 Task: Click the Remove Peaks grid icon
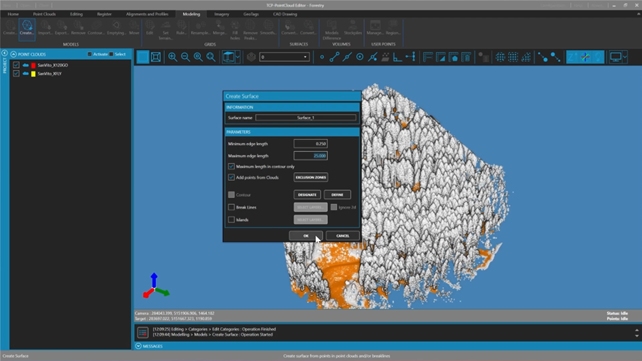pos(250,30)
